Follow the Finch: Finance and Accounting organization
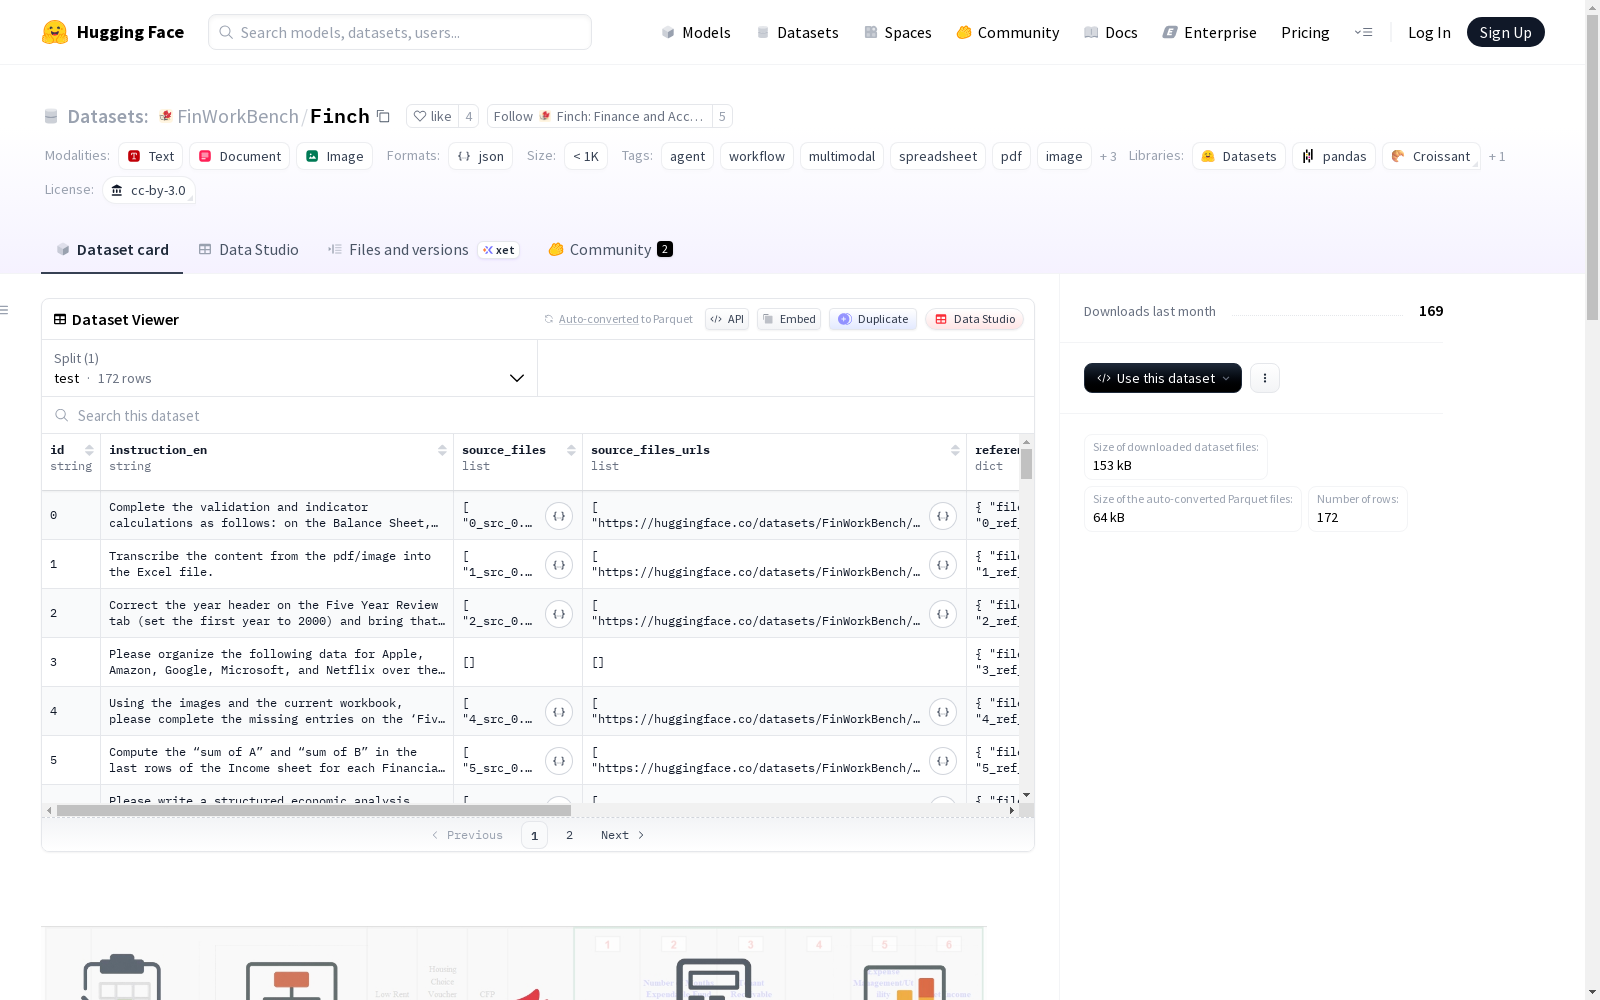Screen dimensions: 1600x1000 coord(599,116)
